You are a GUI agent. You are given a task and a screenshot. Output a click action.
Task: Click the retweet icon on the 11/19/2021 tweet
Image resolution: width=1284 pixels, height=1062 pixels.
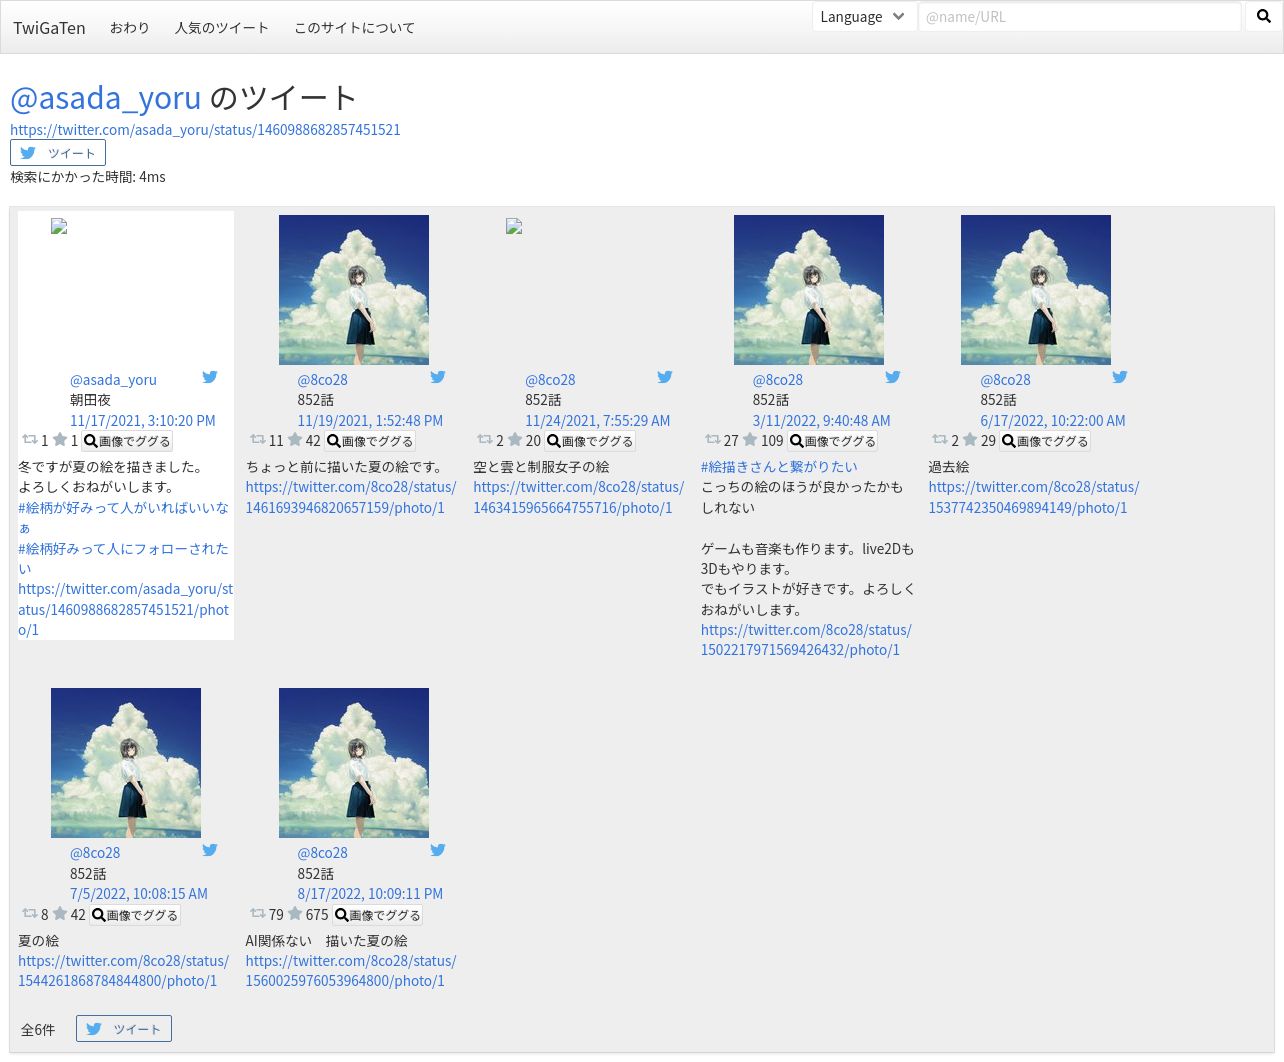pos(258,440)
